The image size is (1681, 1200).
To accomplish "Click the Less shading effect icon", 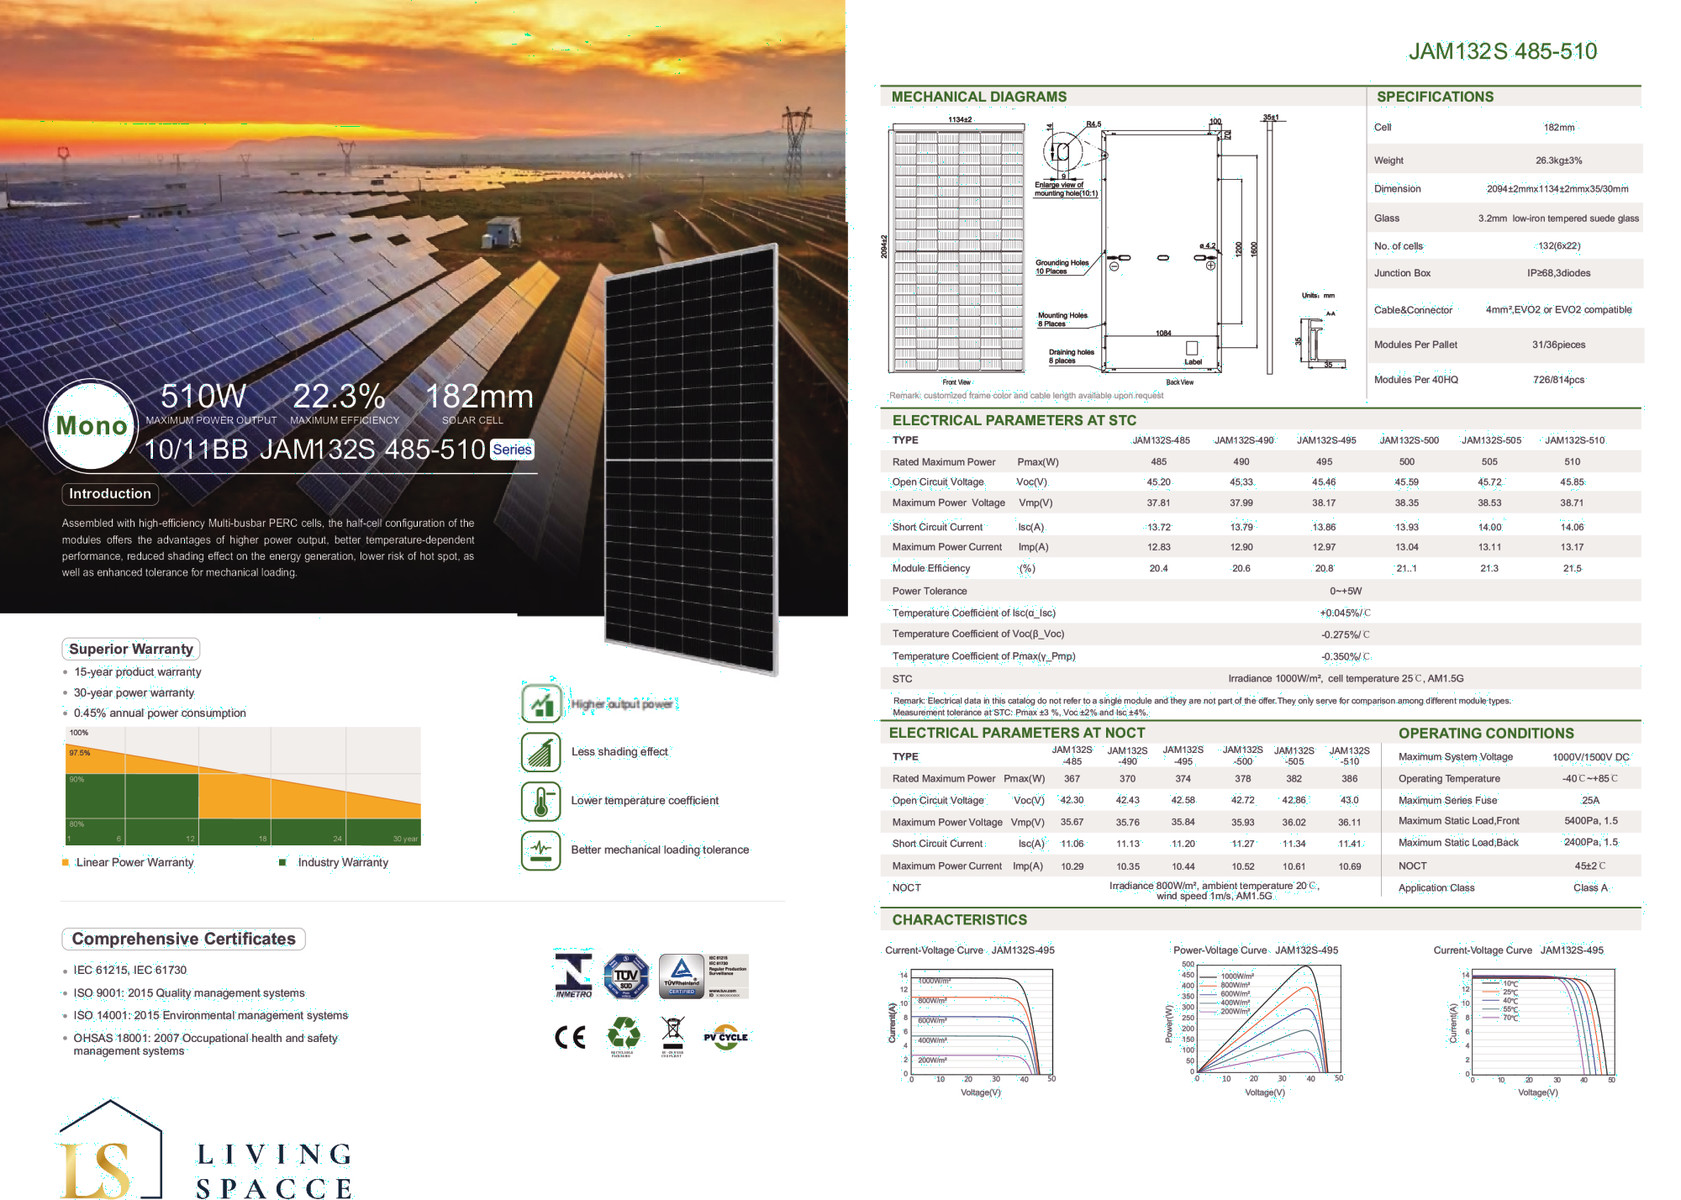I will click(x=540, y=752).
